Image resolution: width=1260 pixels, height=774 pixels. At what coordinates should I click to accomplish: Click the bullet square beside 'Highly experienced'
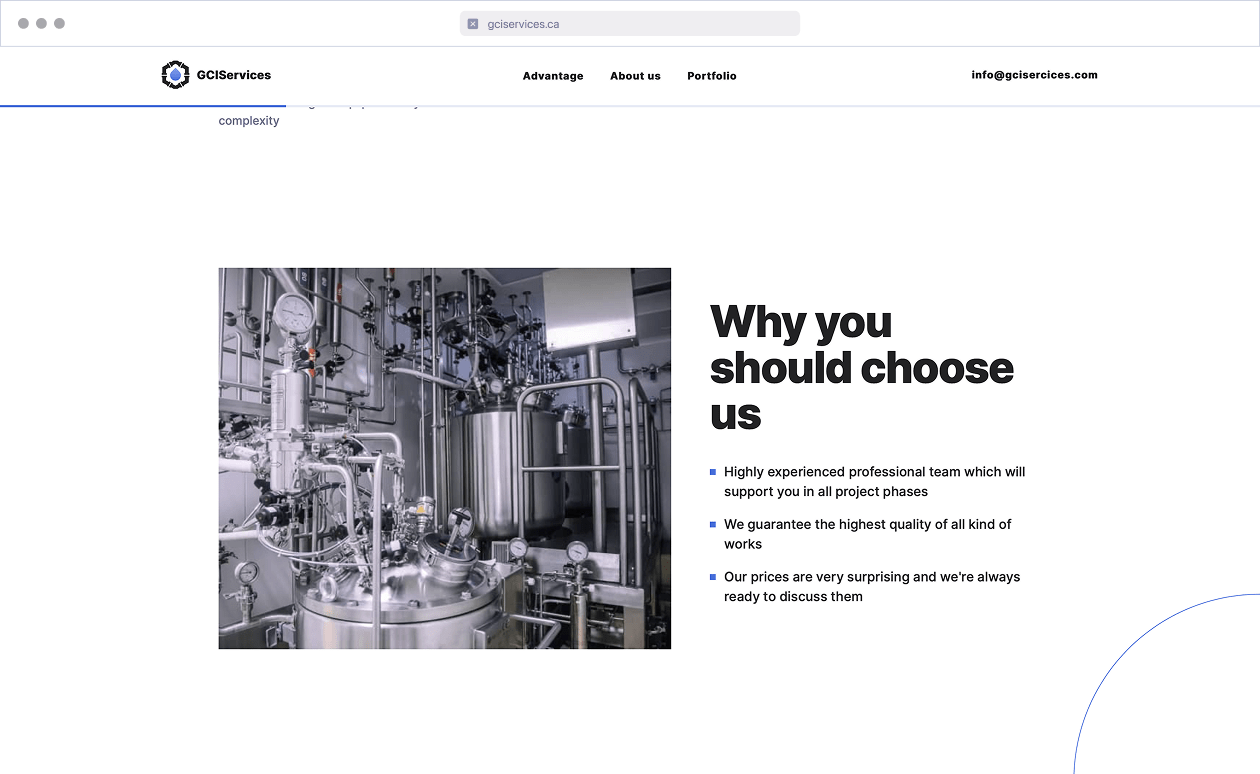click(713, 472)
